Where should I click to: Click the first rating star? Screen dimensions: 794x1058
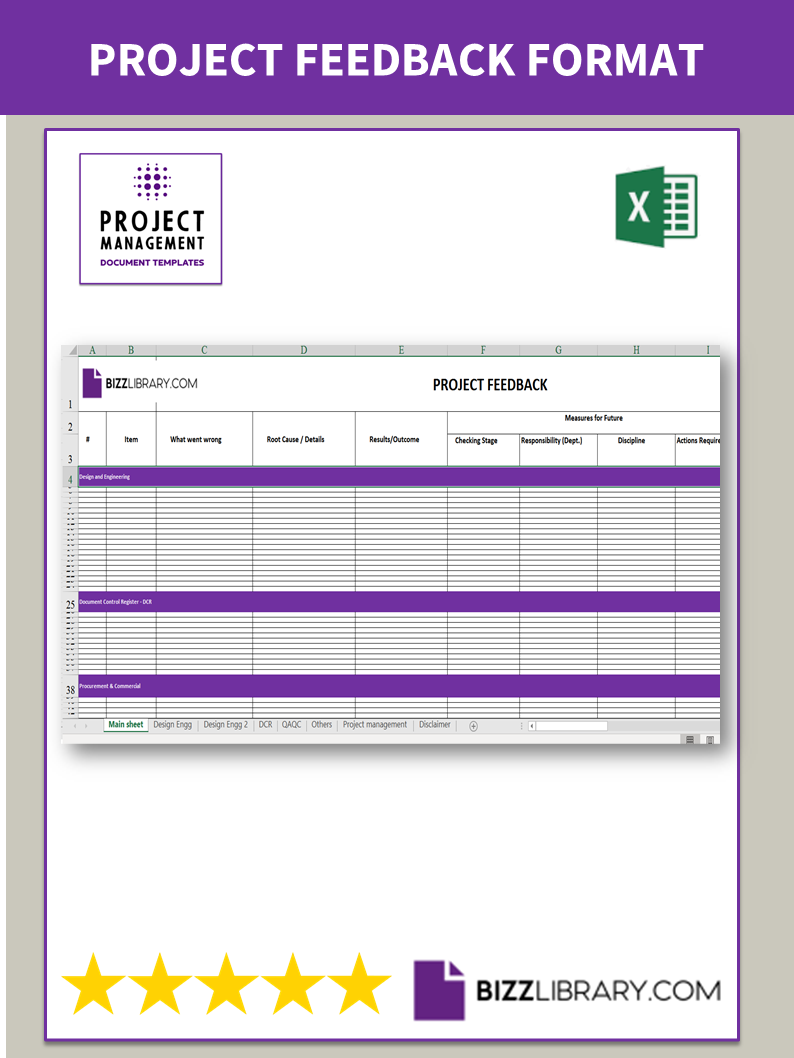pyautogui.click(x=93, y=983)
